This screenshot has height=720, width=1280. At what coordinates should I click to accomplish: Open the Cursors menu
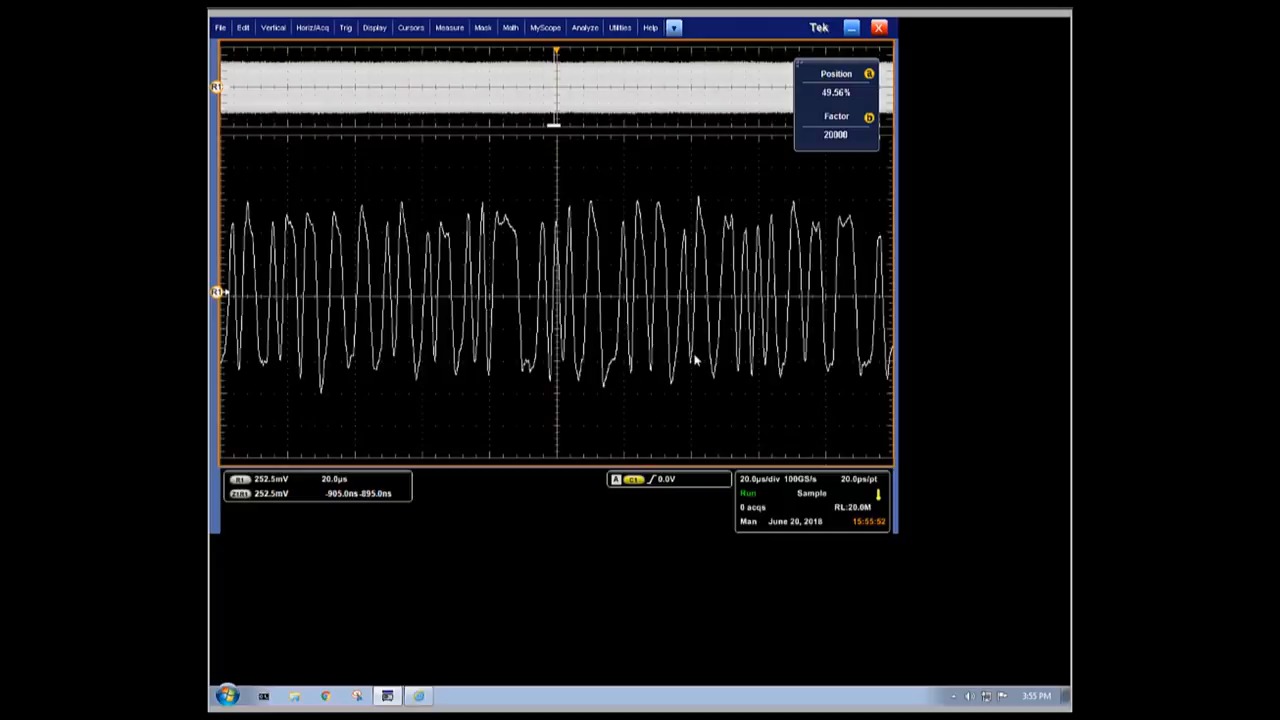pyautogui.click(x=411, y=28)
